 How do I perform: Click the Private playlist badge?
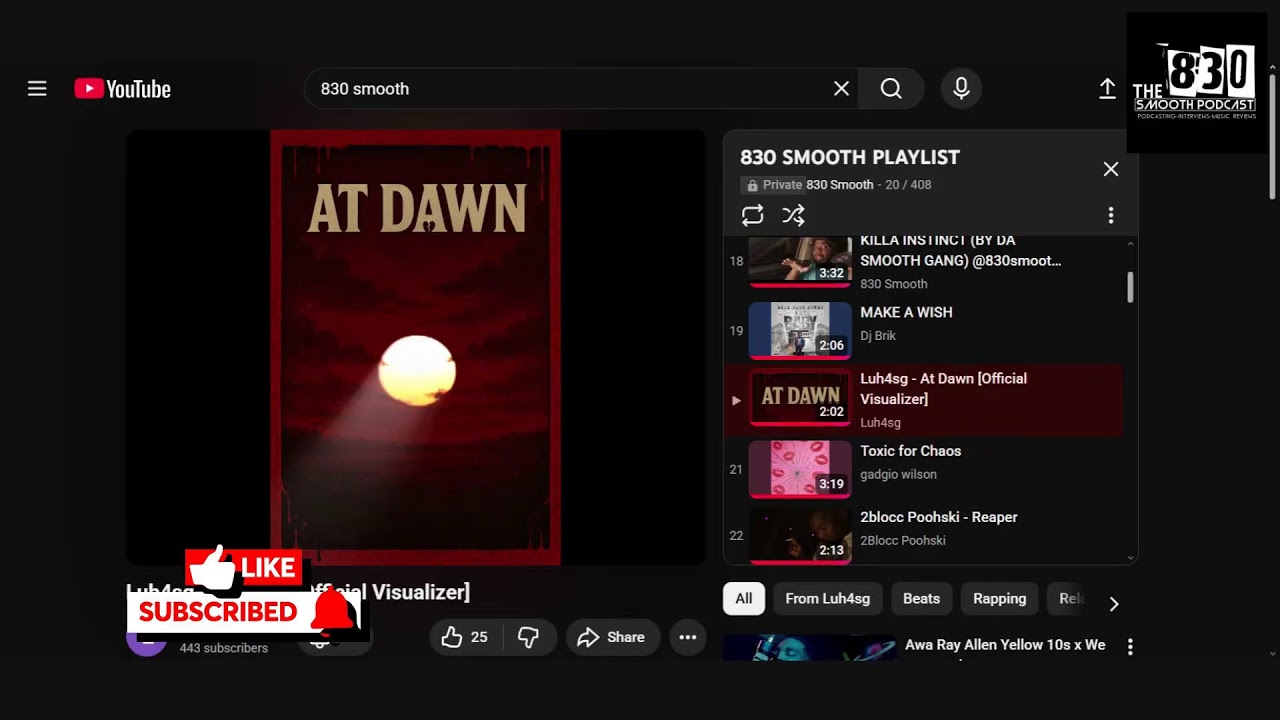pos(772,185)
